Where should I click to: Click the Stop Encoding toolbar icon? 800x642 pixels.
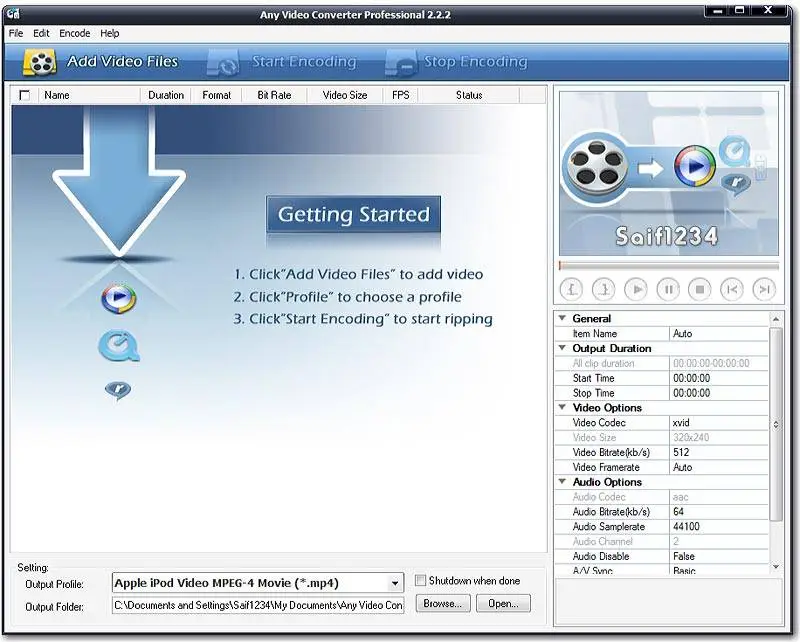[402, 63]
